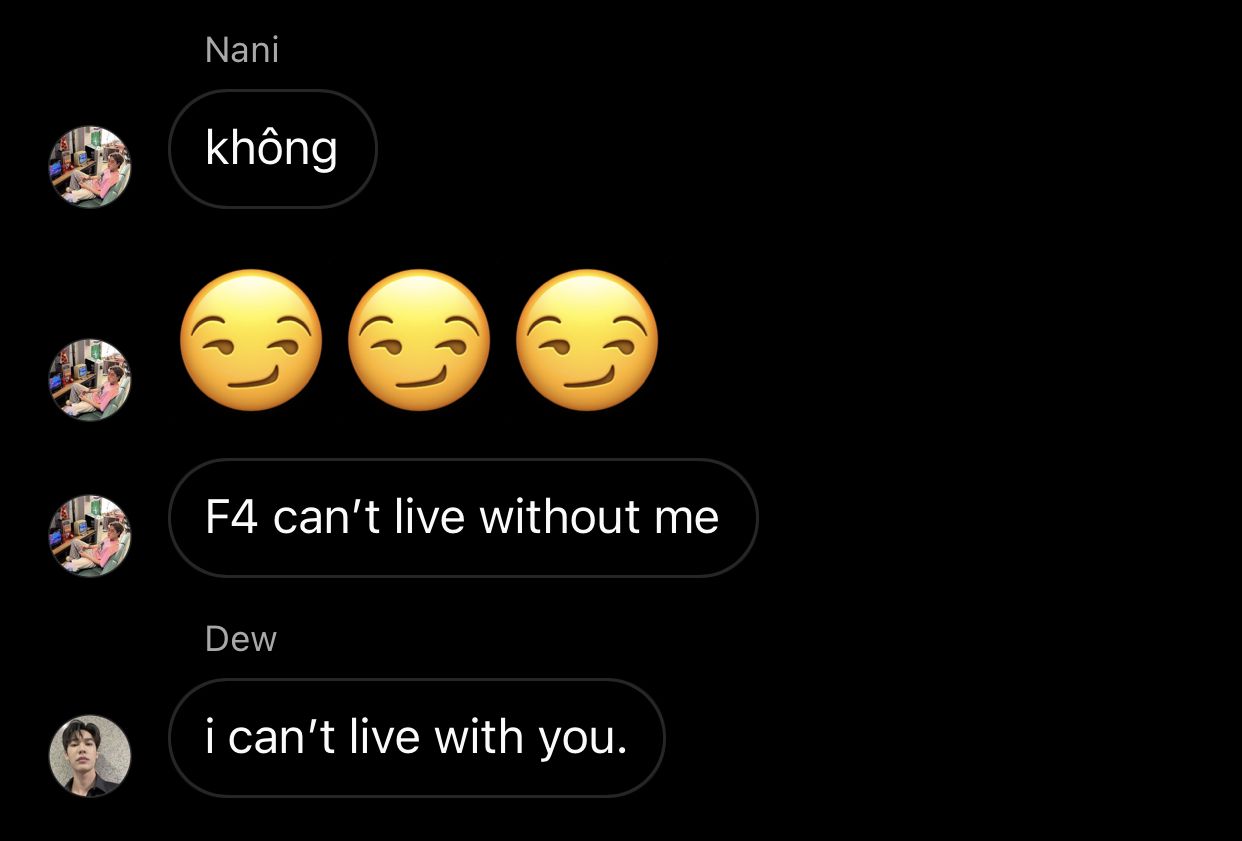Click "can't" in Nani's F4 message

point(327,518)
